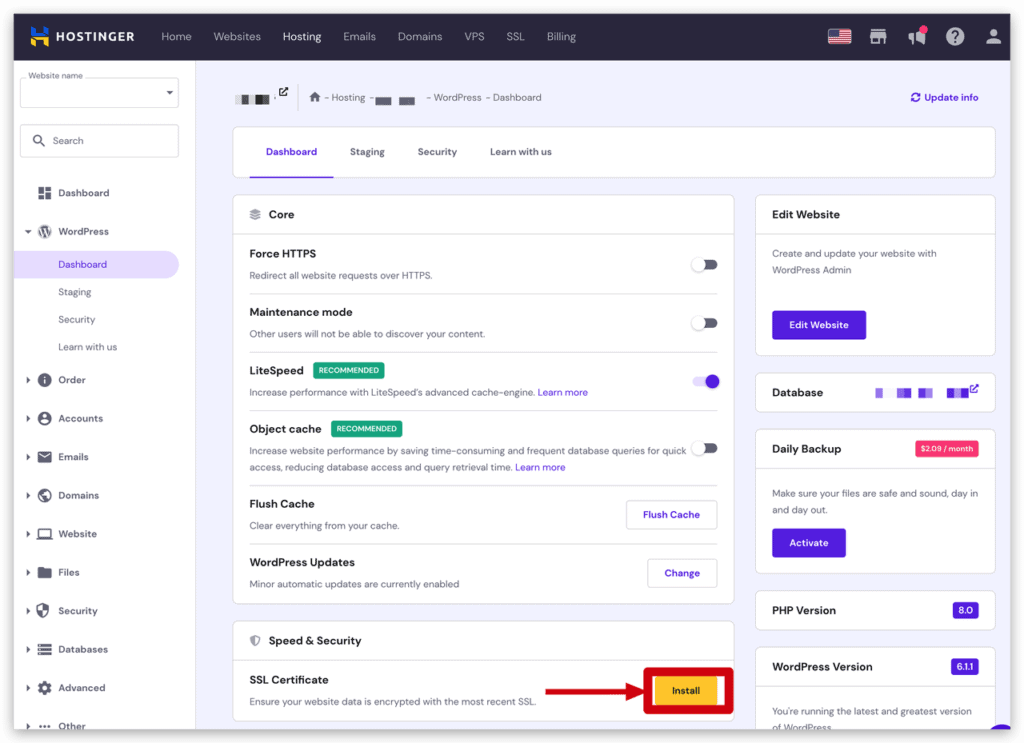Collapse the WordPress sidebar section arrow

pyautogui.click(x=28, y=232)
